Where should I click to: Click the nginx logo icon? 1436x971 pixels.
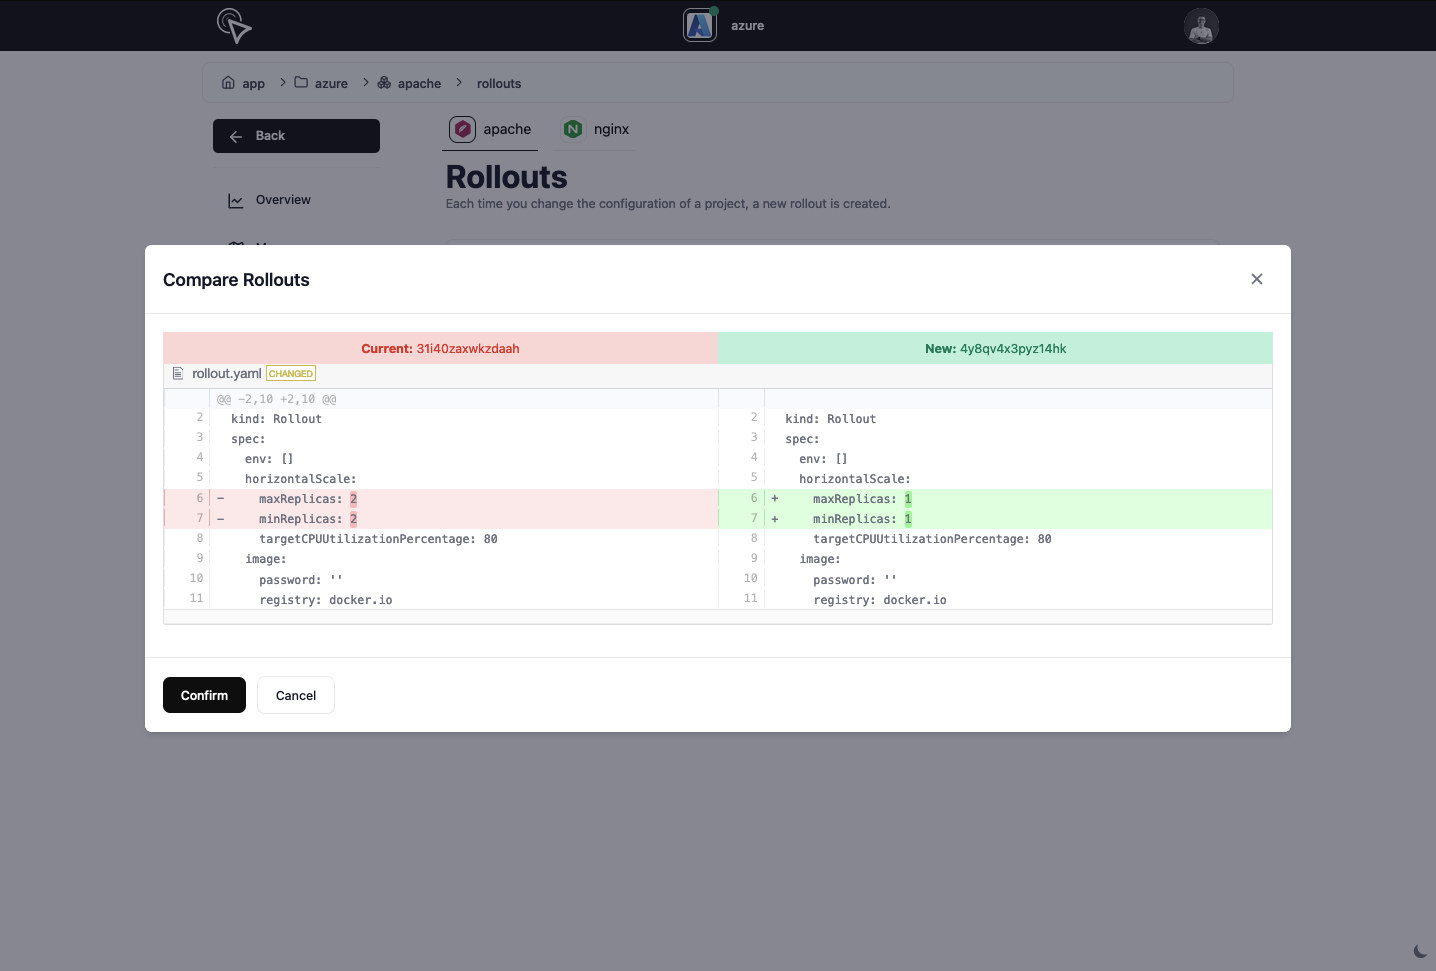coord(573,129)
